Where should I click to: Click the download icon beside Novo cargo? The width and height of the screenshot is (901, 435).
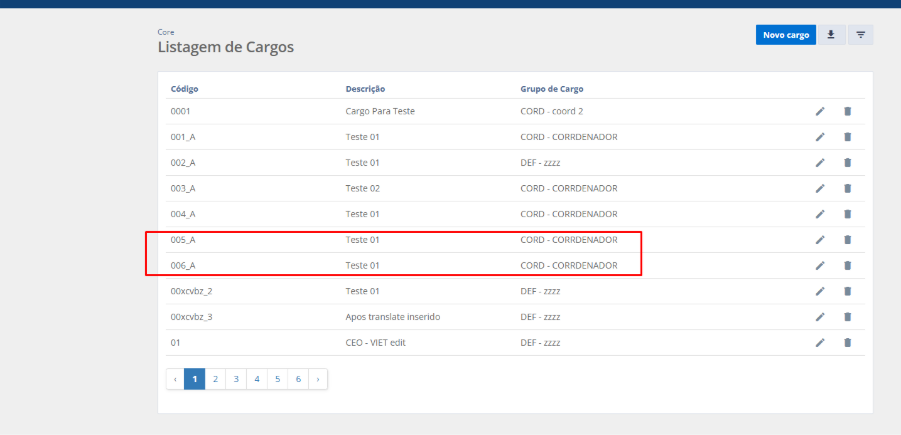[x=831, y=35]
